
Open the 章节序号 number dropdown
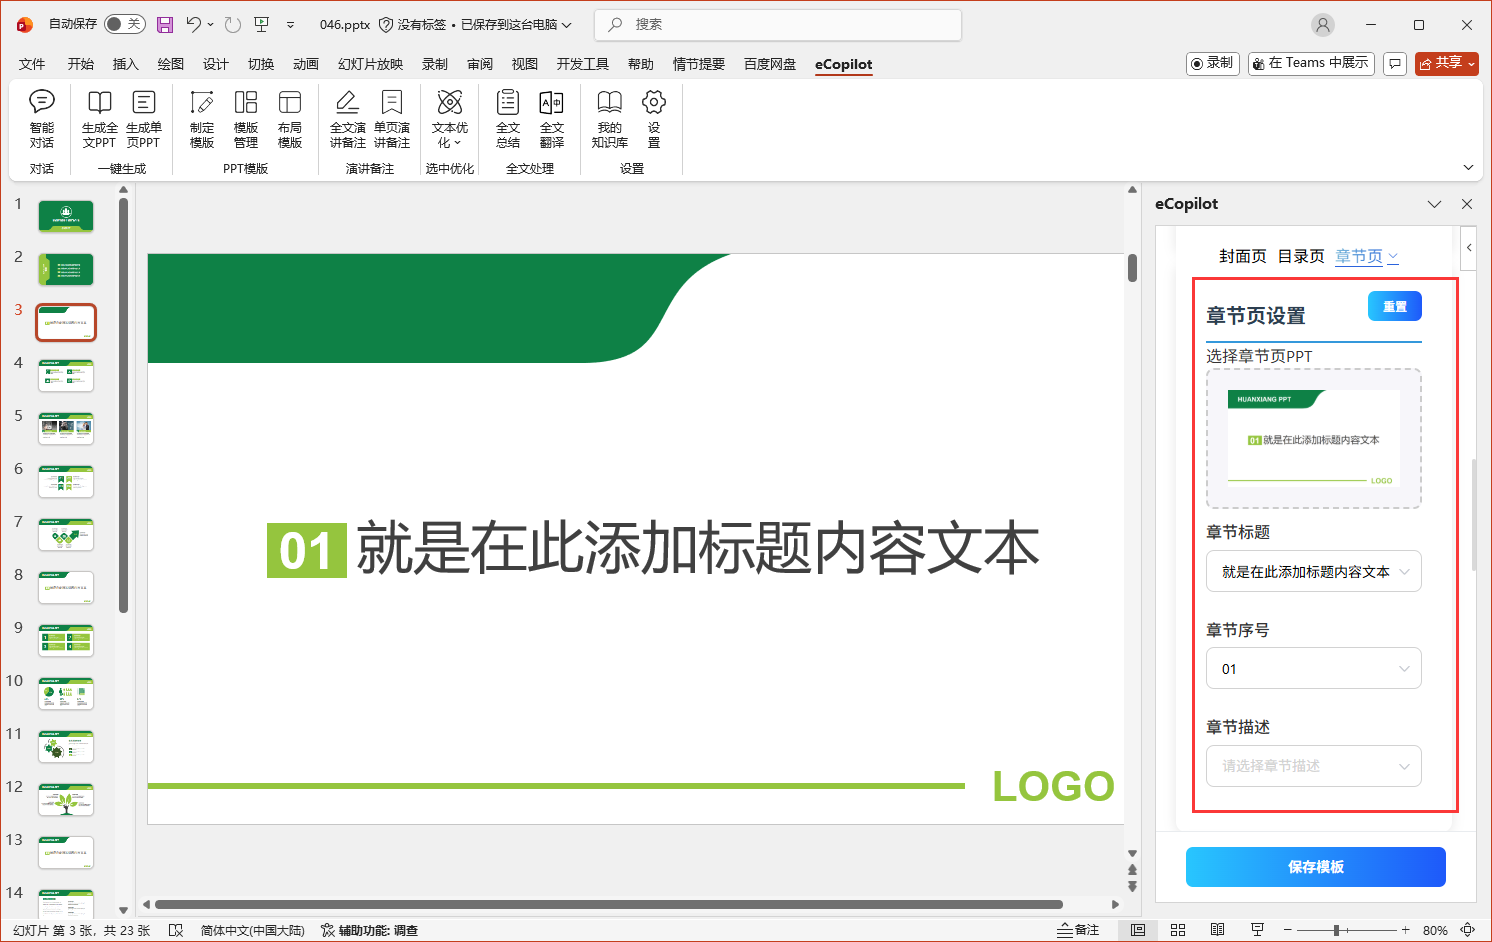pyautogui.click(x=1404, y=668)
